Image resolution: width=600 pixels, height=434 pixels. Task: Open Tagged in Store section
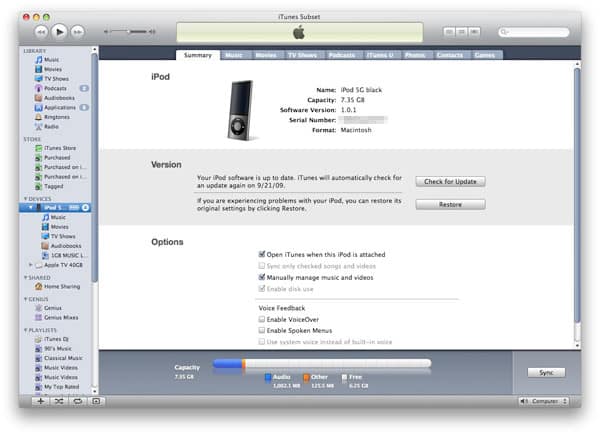click(x=54, y=186)
